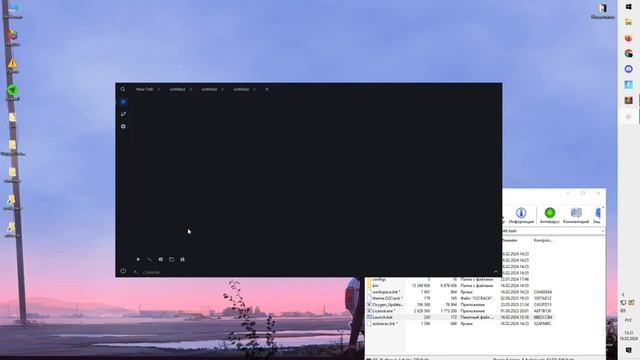Open the Console panel label

[x=151, y=272]
